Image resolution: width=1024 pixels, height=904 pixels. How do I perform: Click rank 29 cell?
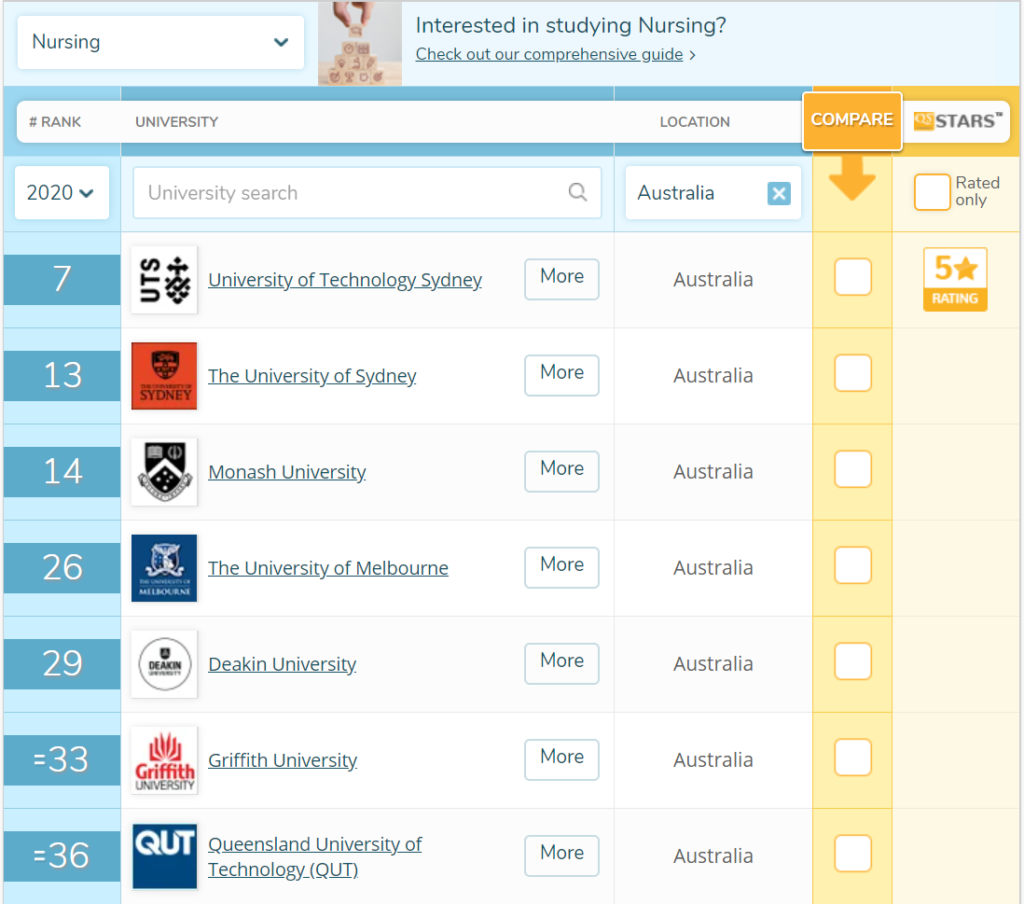coord(62,664)
